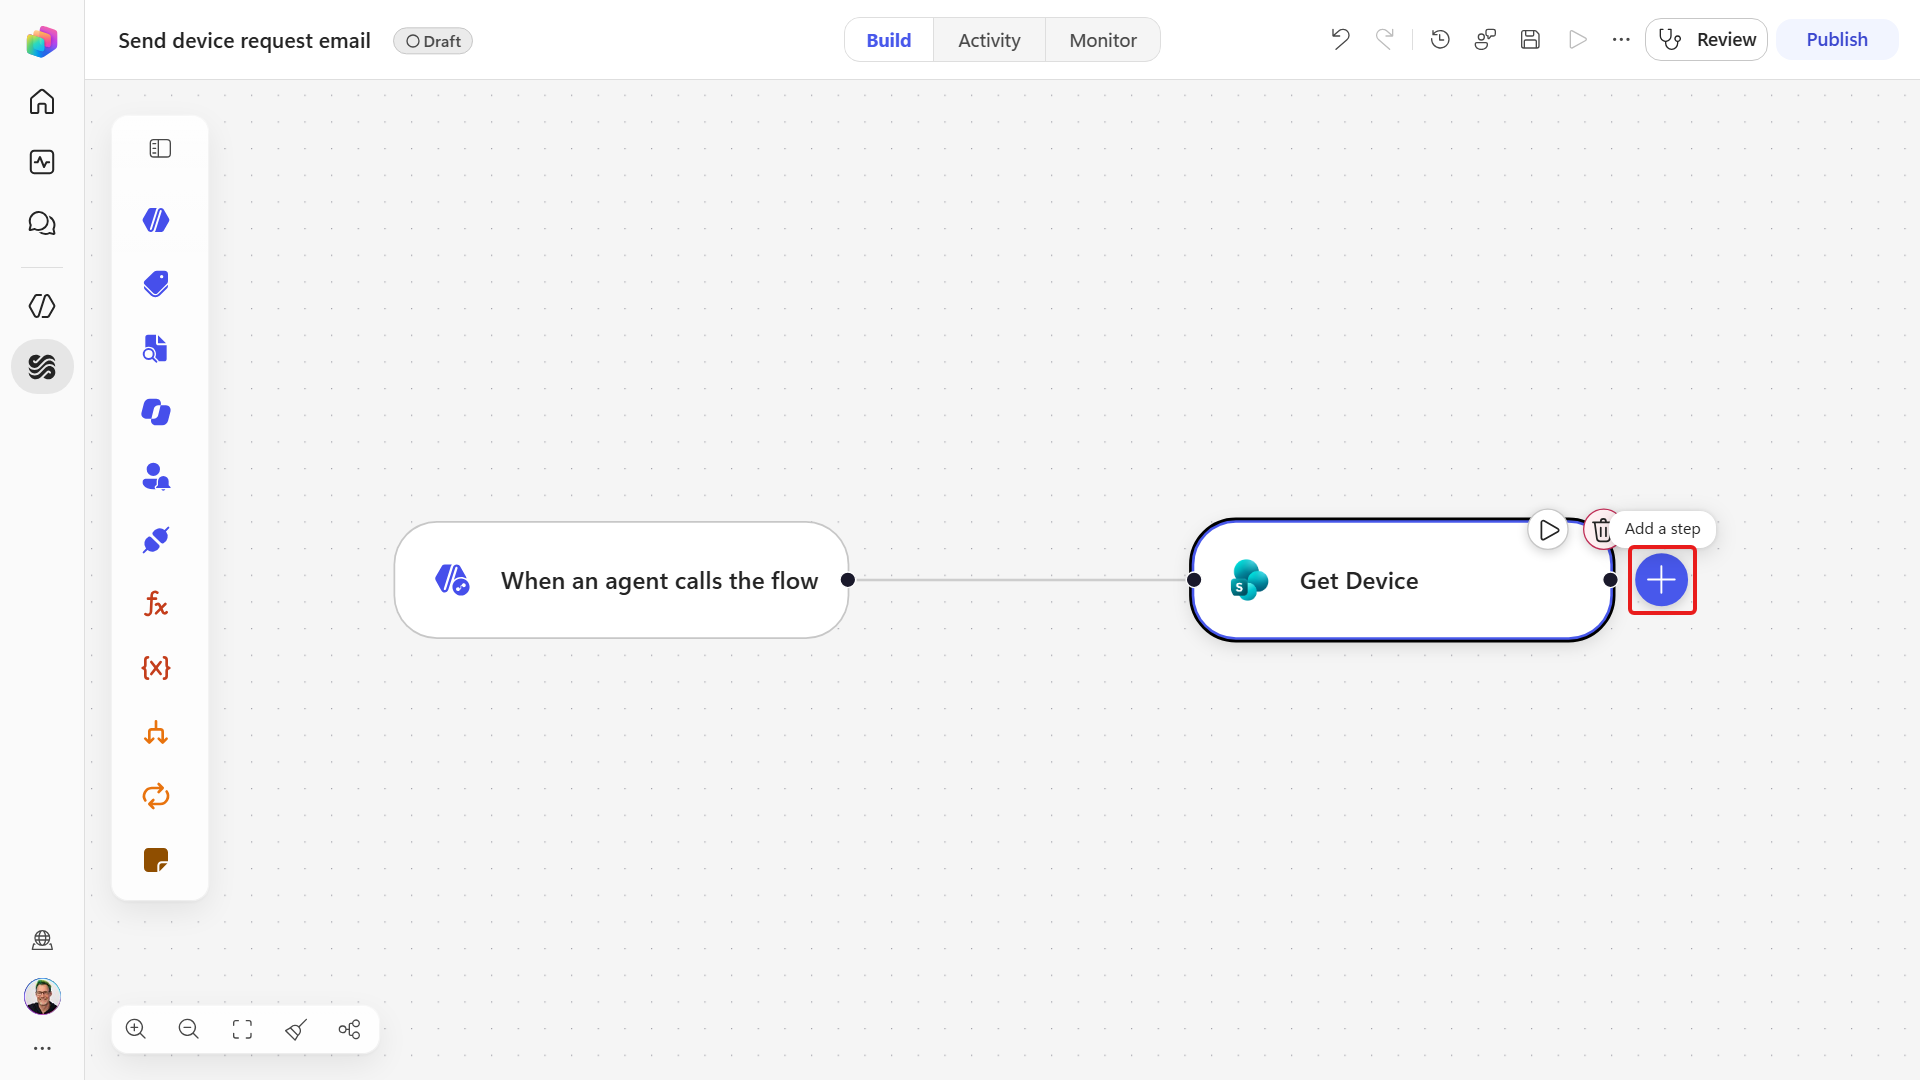The width and height of the screenshot is (1920, 1080).
Task: Click the connected-nodes icon in the zoom toolbar
Action: [x=349, y=1029]
